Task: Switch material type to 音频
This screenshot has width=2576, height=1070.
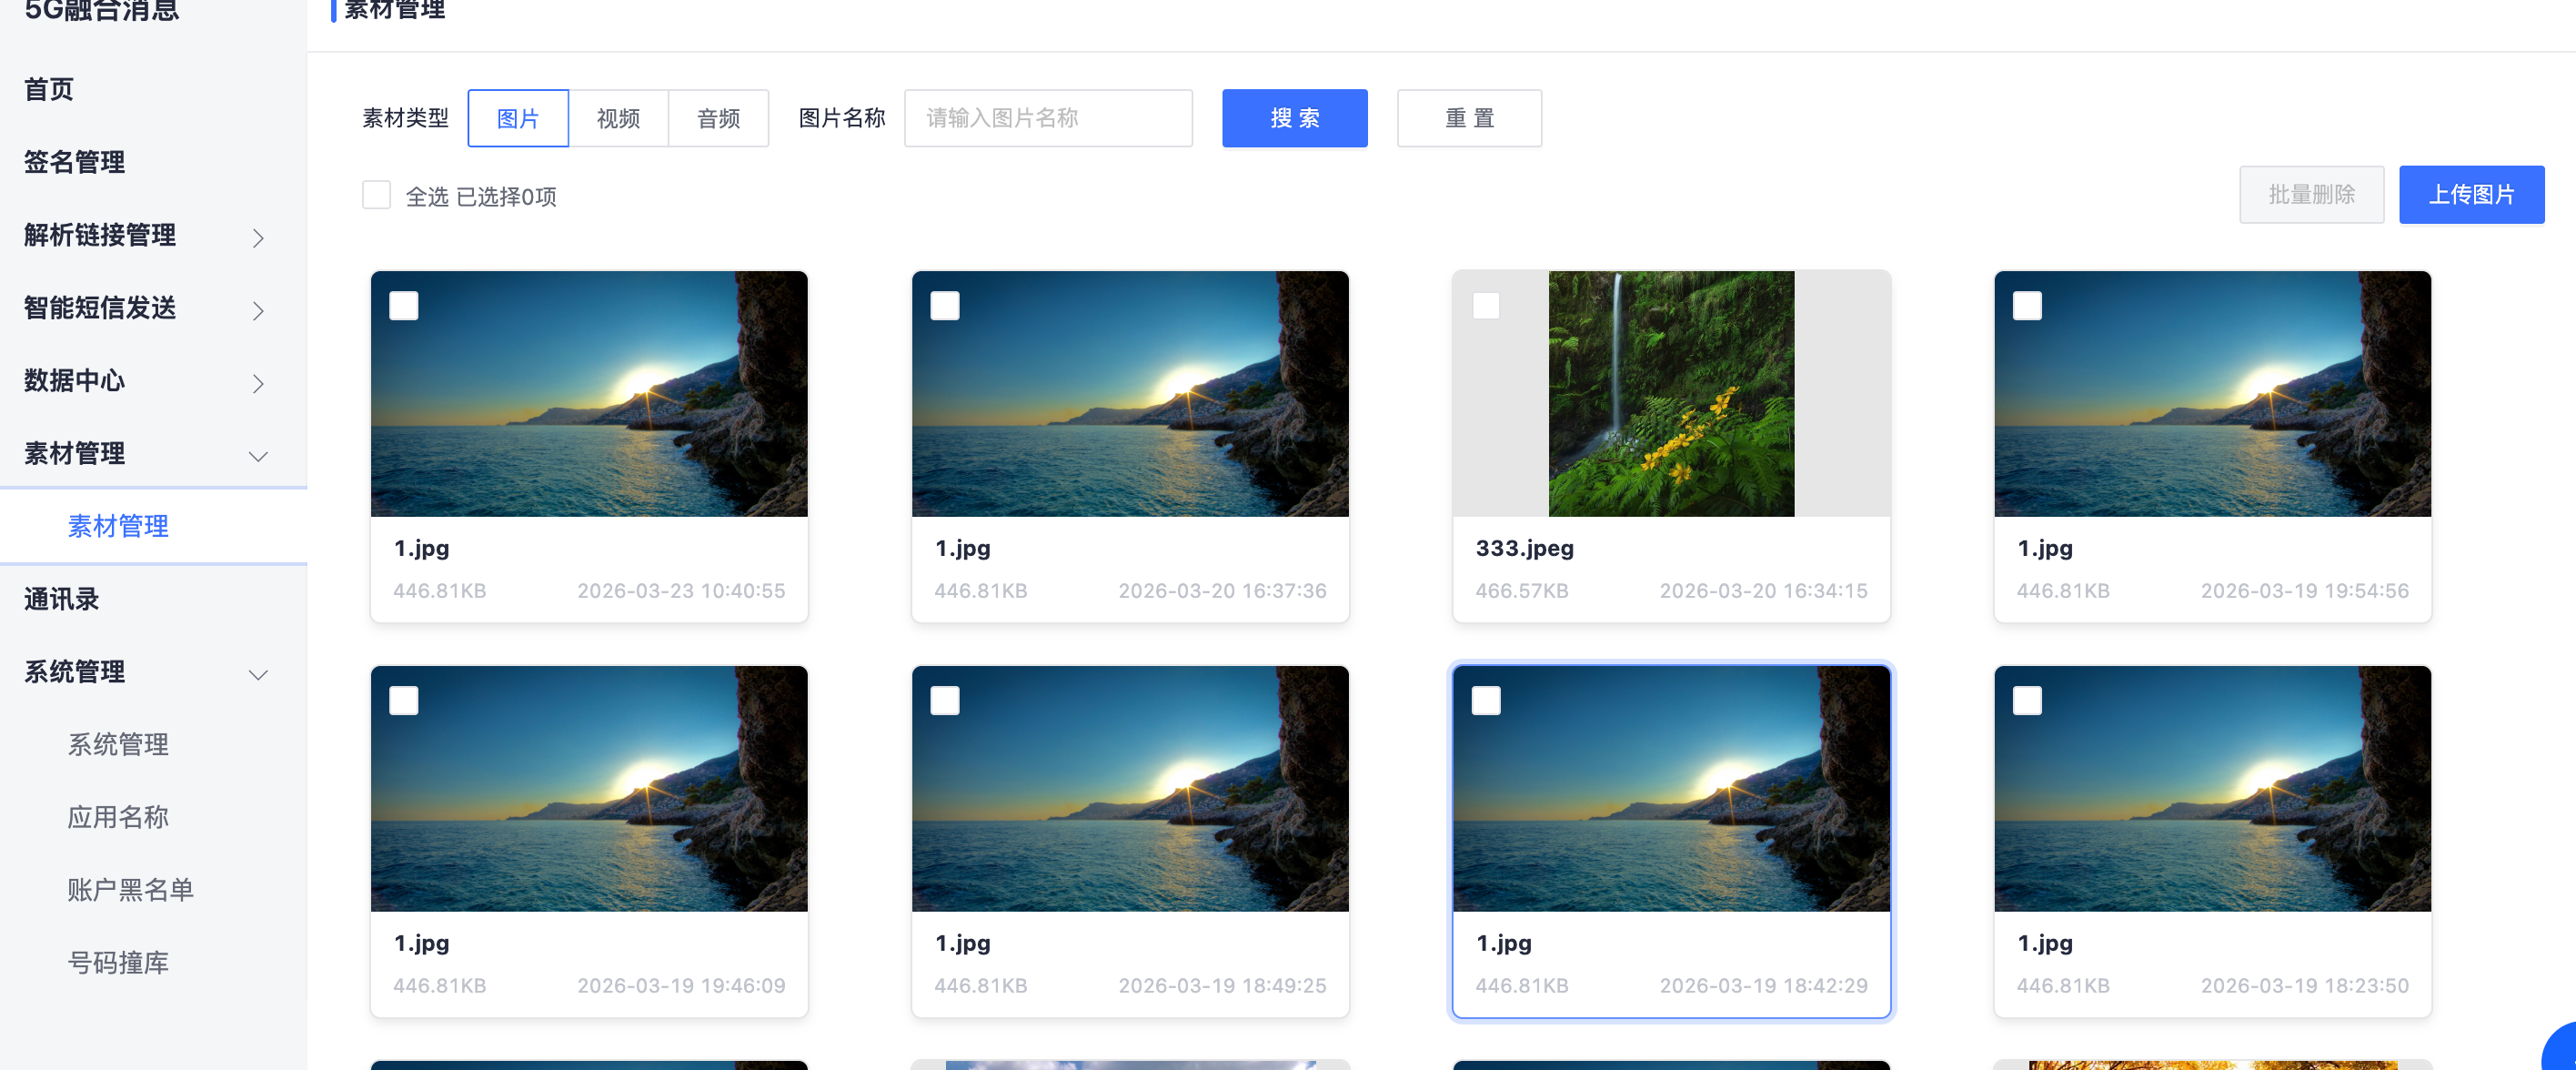Action: coord(718,118)
